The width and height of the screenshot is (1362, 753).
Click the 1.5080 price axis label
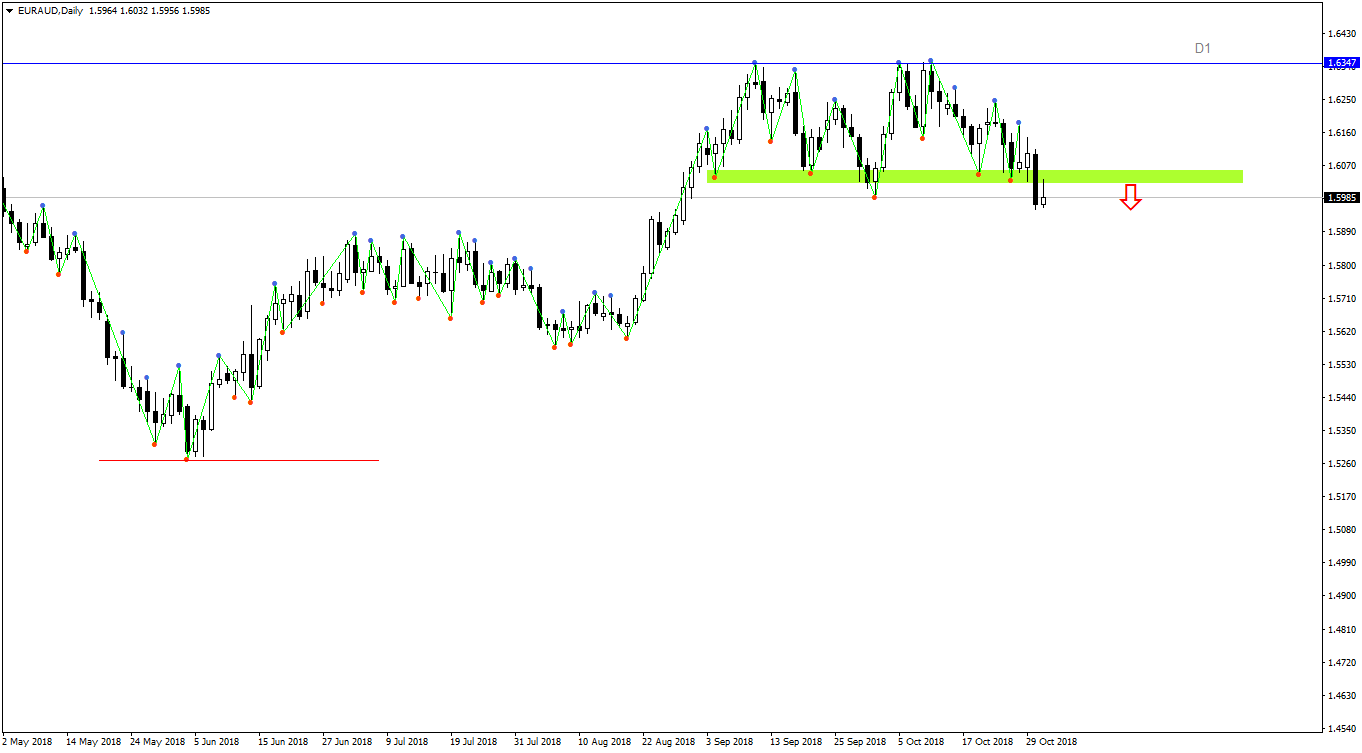tap(1341, 530)
